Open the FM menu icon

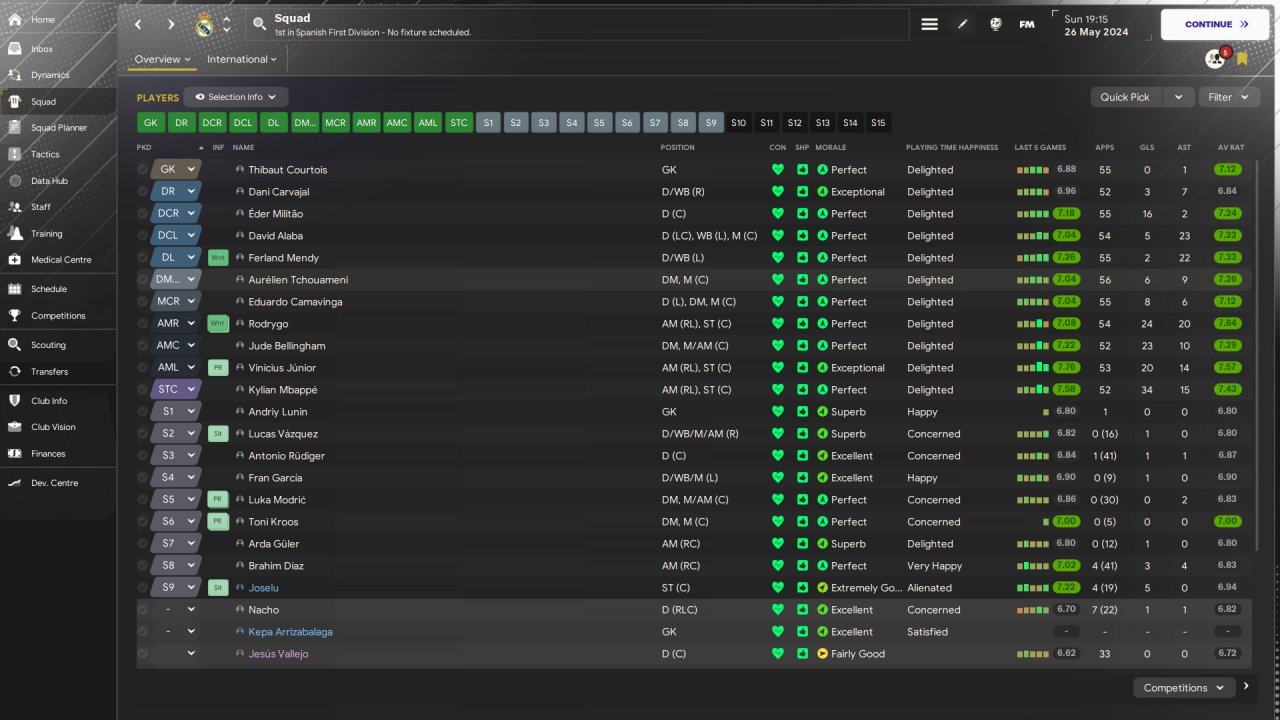point(1027,24)
